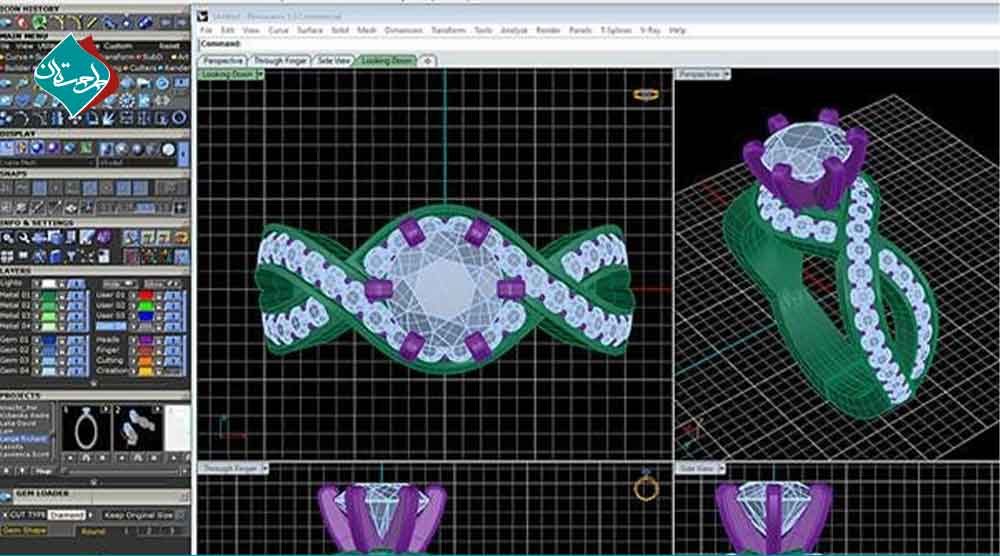Toggle the small lock beside Gem 02 swatch
Screen dimensions: 1000x556
pos(62,351)
